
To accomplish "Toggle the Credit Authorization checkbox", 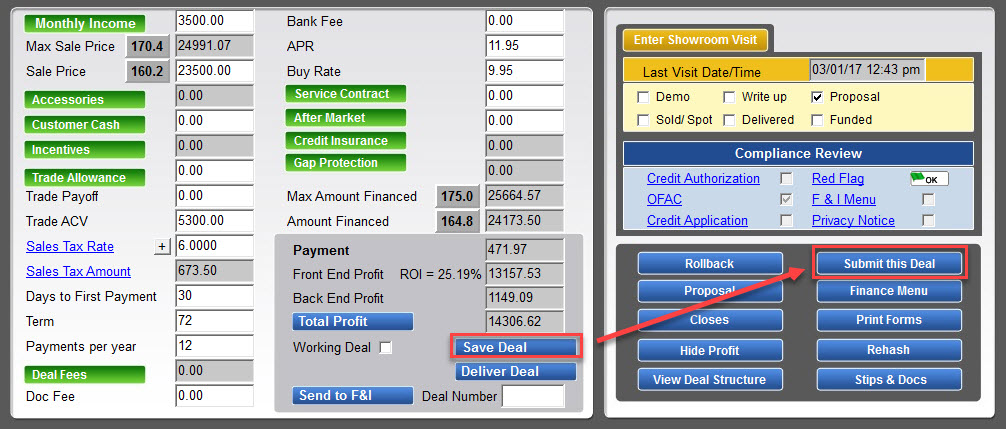I will 786,179.
